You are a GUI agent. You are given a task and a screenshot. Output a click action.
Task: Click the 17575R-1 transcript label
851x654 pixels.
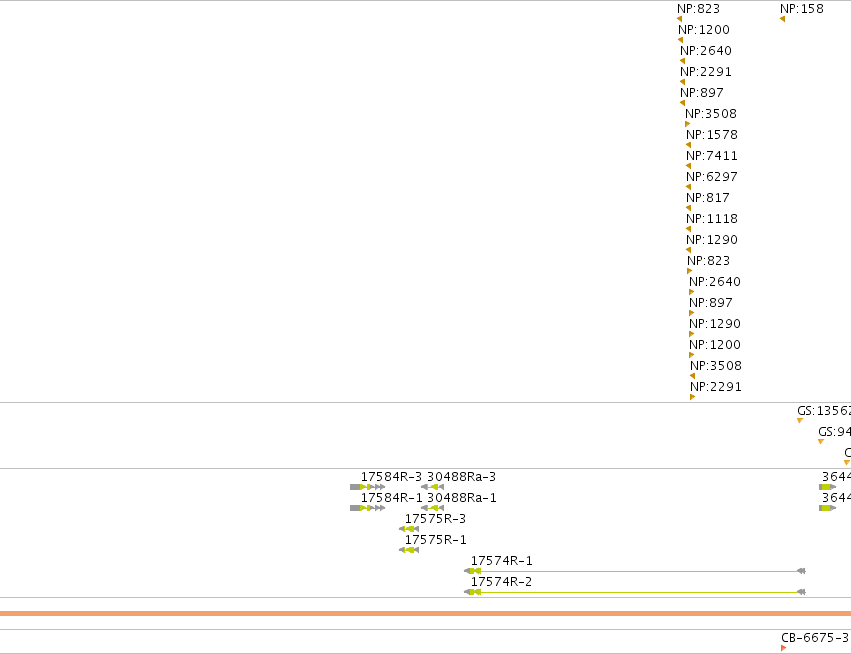[x=435, y=540]
